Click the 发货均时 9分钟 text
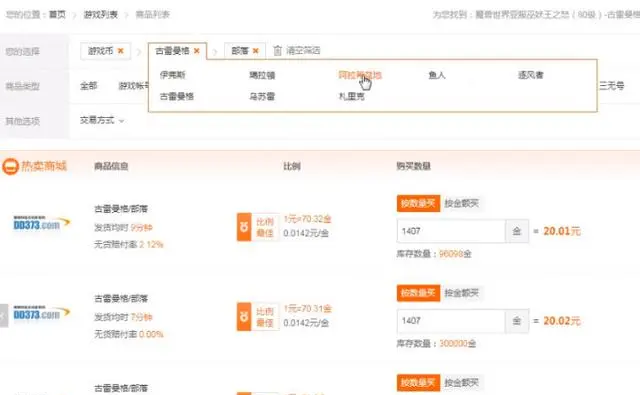 pyautogui.click(x=123, y=227)
